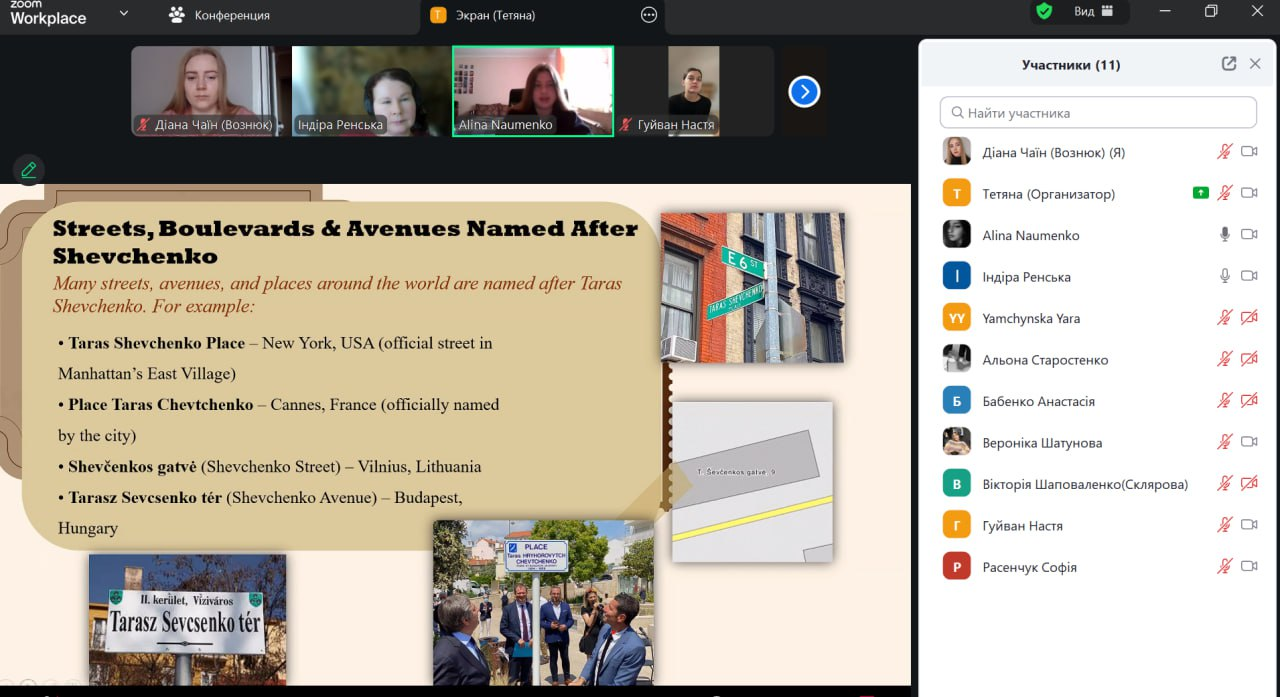Screen dimensions: 1280x697
Task: Restore down the Zoom window
Action: coord(1211,11)
